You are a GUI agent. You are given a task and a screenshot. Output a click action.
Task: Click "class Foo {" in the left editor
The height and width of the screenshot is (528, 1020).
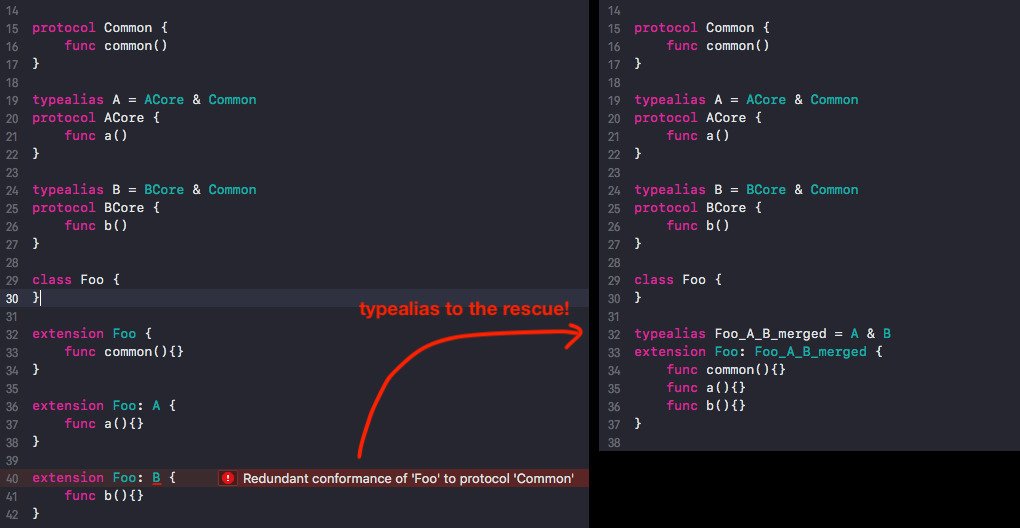click(x=75, y=280)
